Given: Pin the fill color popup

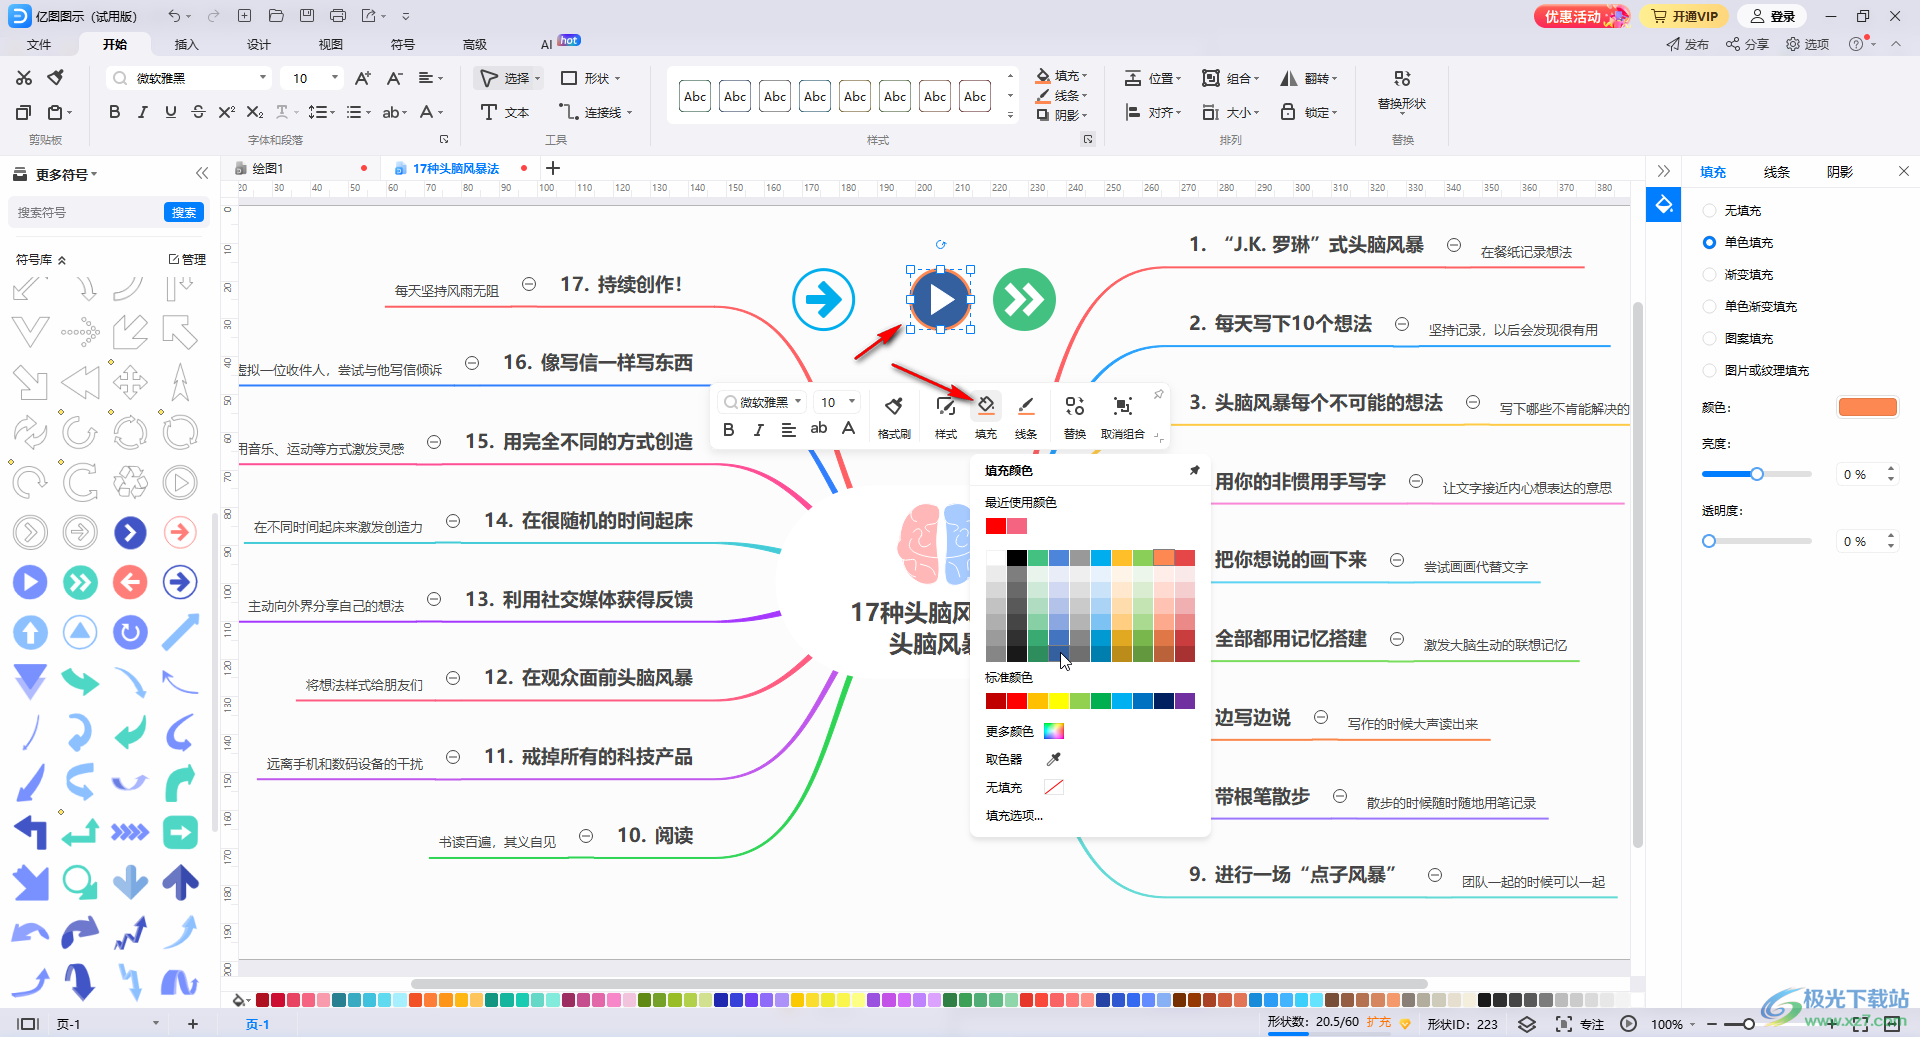Looking at the screenshot, I should click(x=1194, y=470).
